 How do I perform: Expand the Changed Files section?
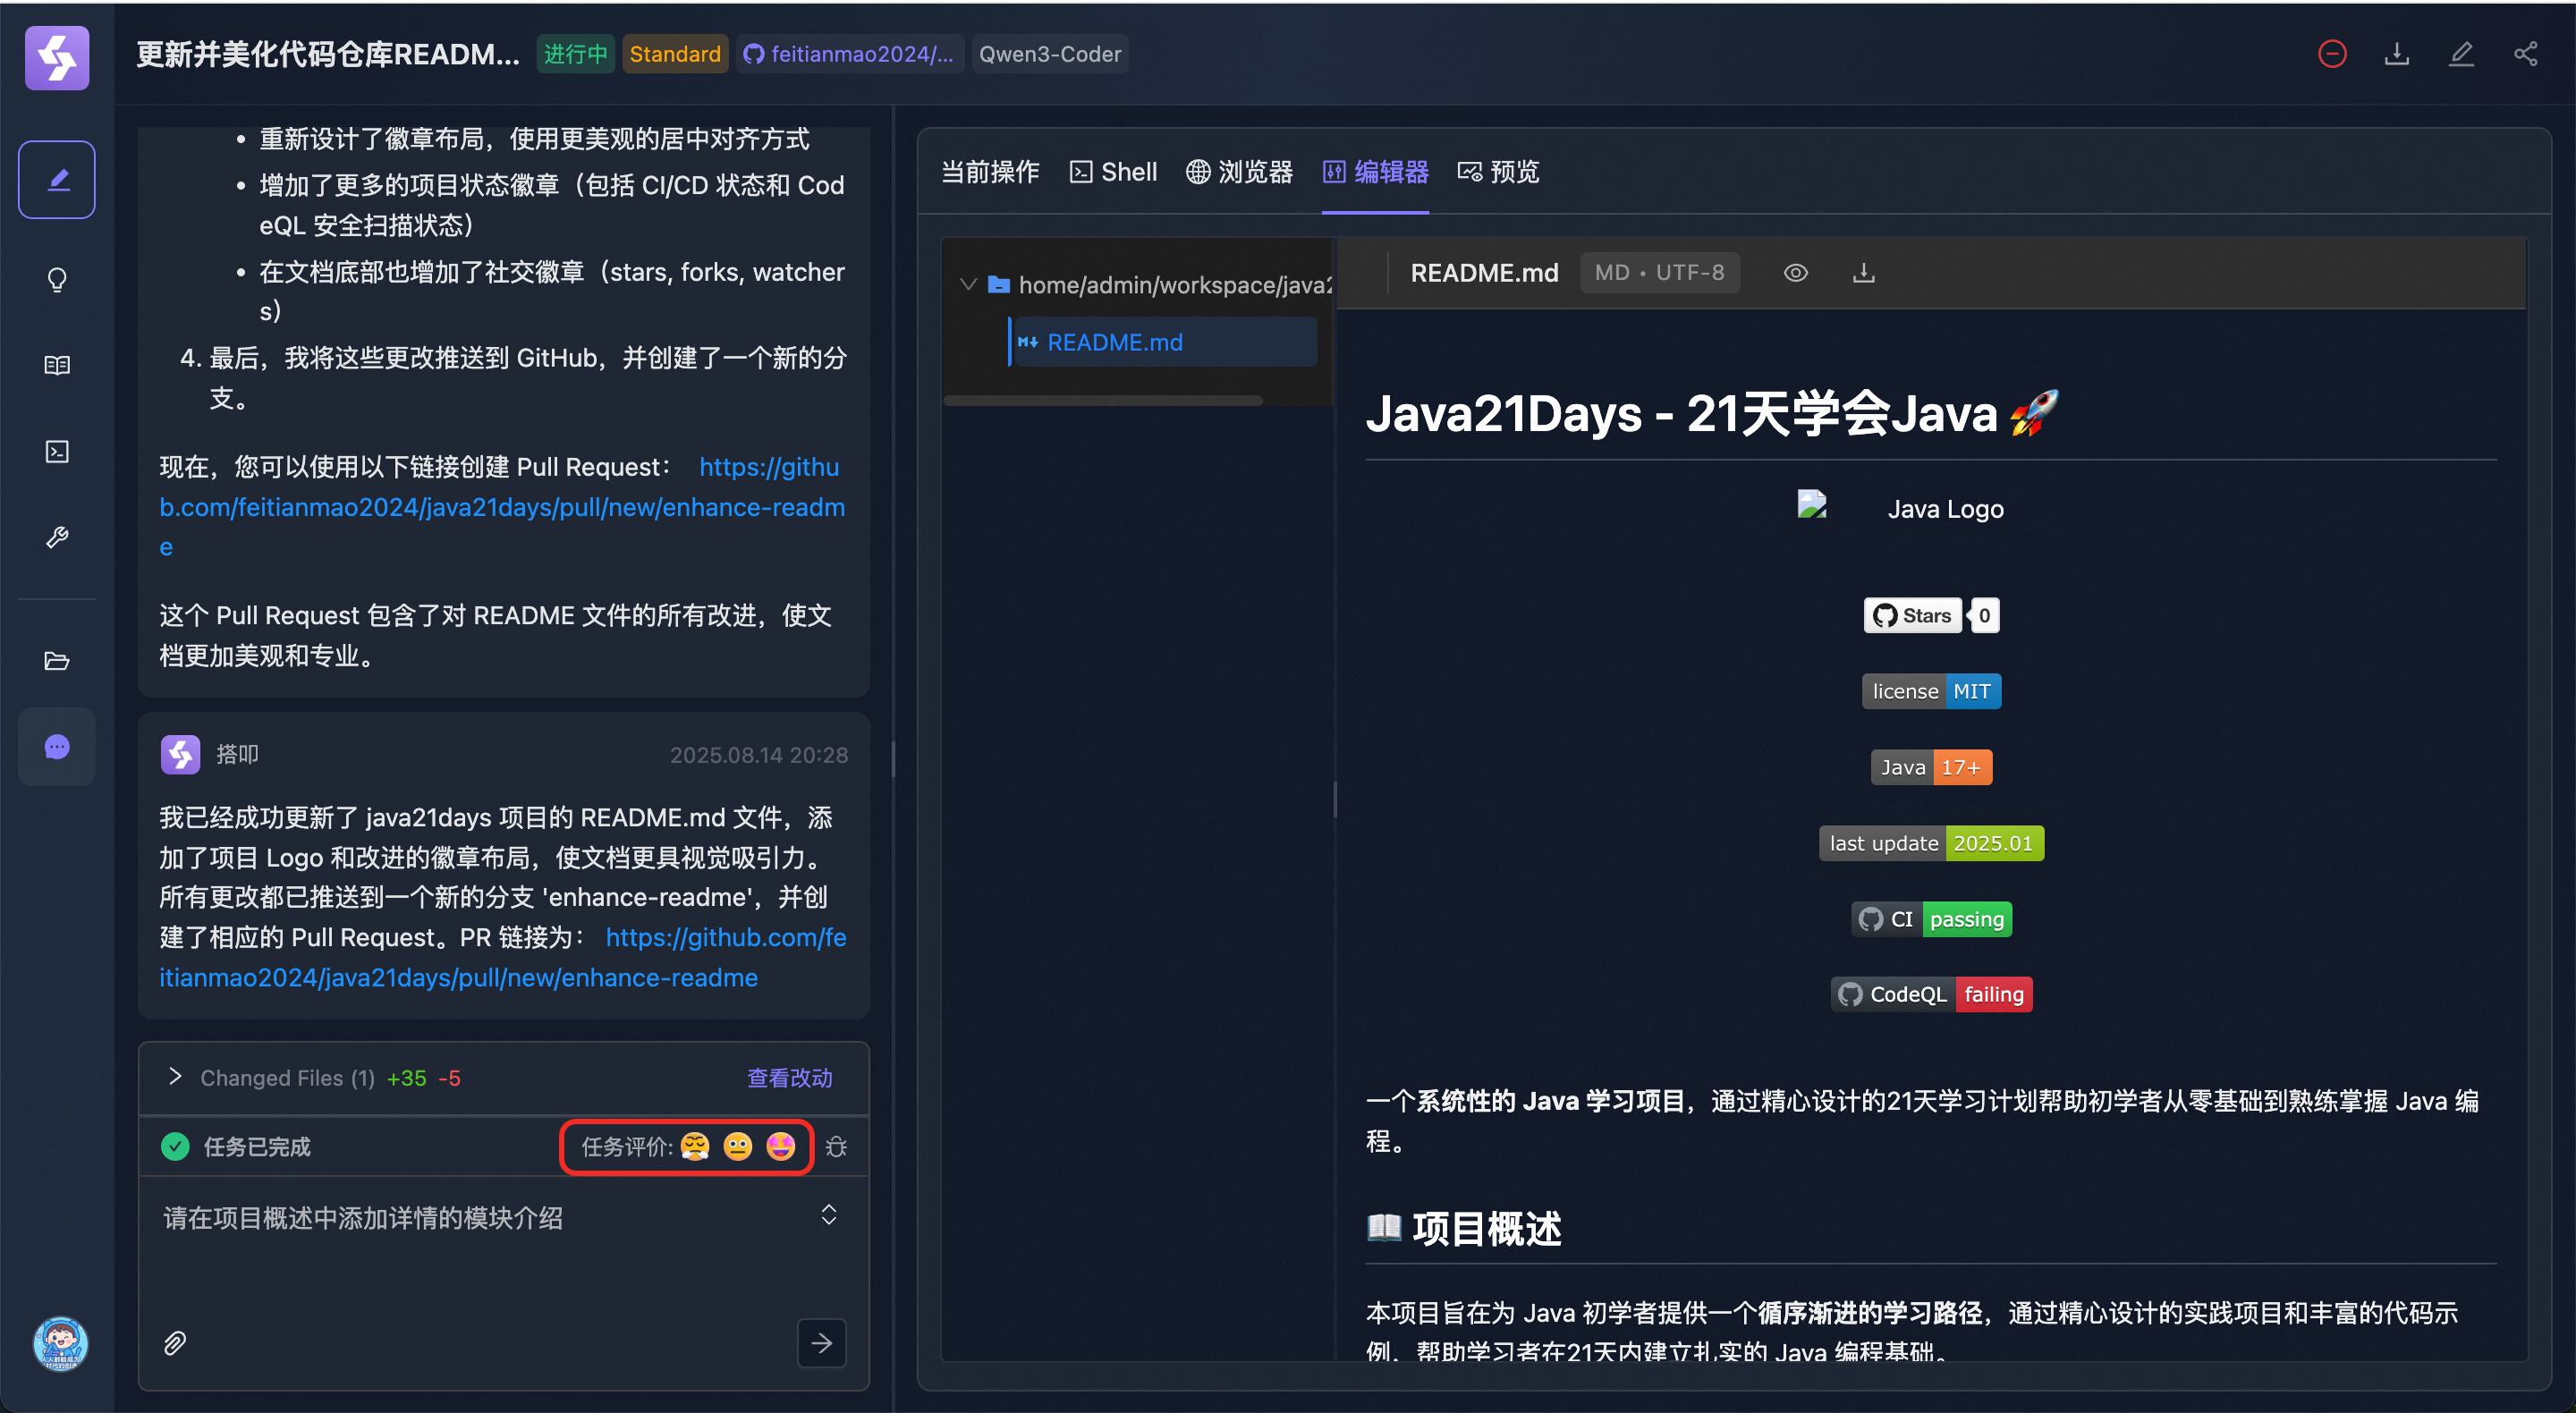(x=176, y=1076)
